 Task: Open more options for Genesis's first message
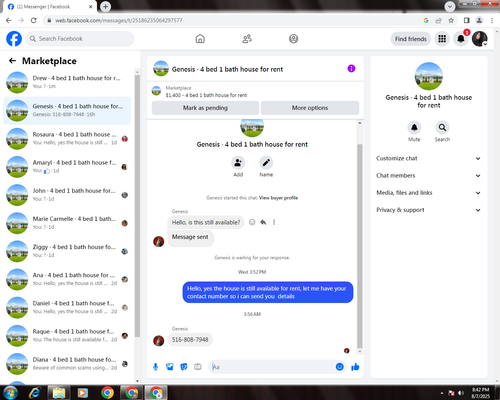274,222
